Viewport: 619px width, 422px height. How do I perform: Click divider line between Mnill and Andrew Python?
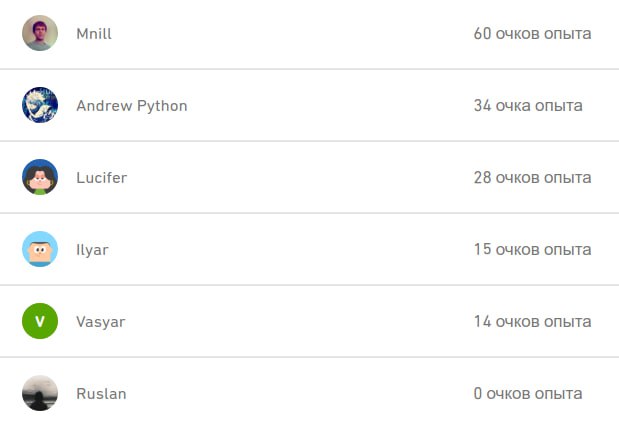(309, 69)
